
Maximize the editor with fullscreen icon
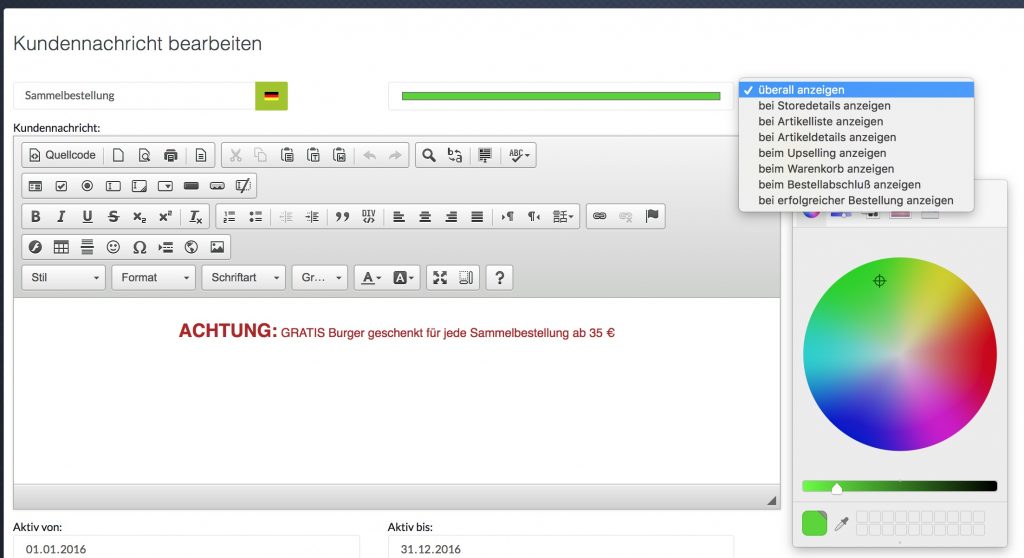pos(440,278)
